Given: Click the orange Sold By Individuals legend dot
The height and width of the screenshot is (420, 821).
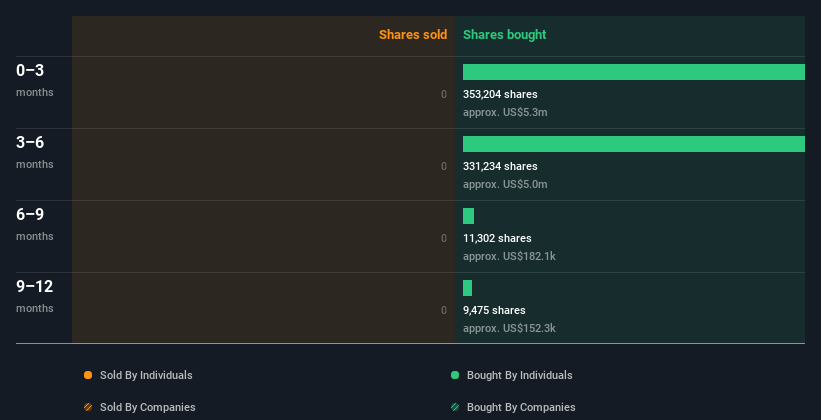Looking at the screenshot, I should [88, 375].
